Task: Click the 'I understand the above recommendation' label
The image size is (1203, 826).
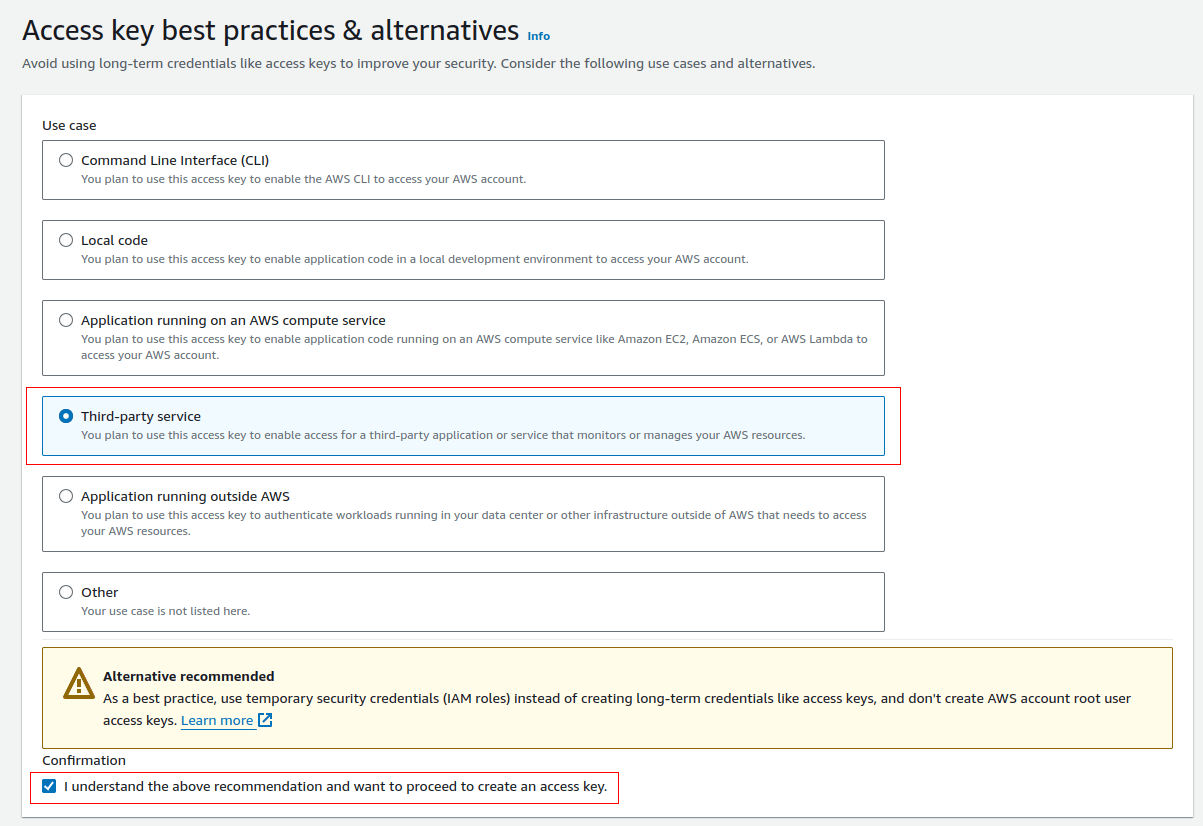Action: (x=335, y=787)
